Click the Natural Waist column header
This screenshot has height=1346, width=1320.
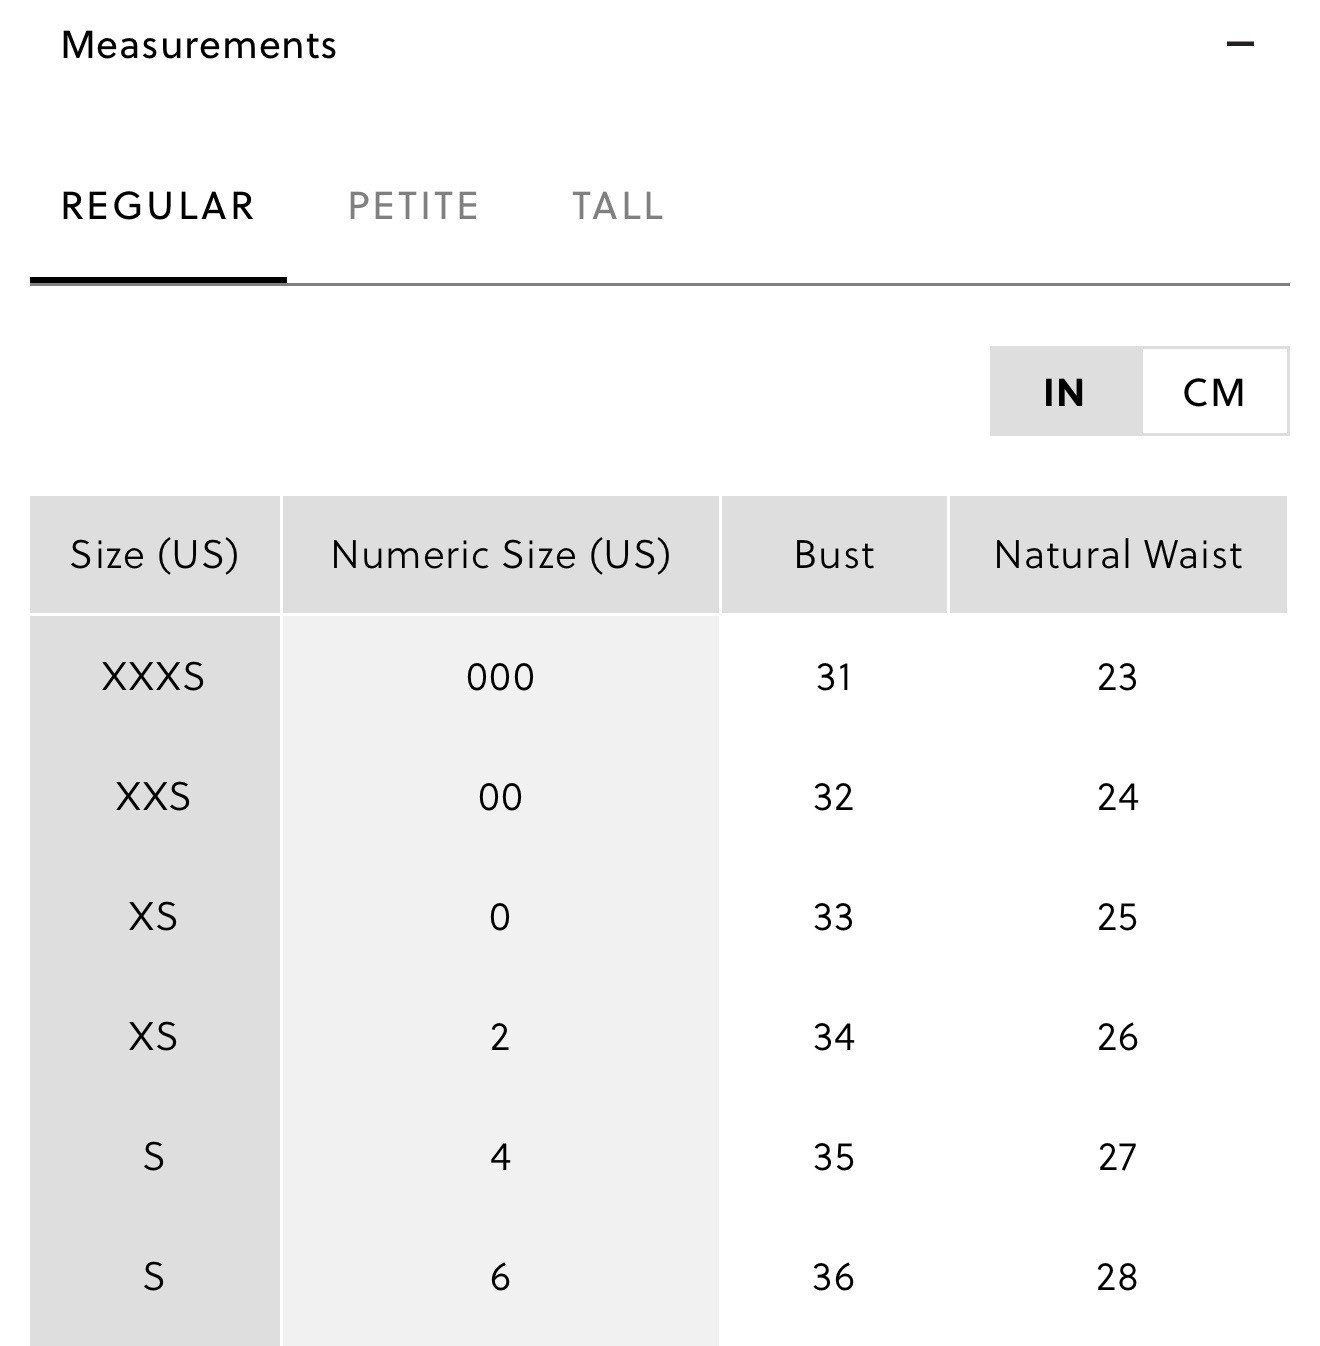click(1118, 554)
